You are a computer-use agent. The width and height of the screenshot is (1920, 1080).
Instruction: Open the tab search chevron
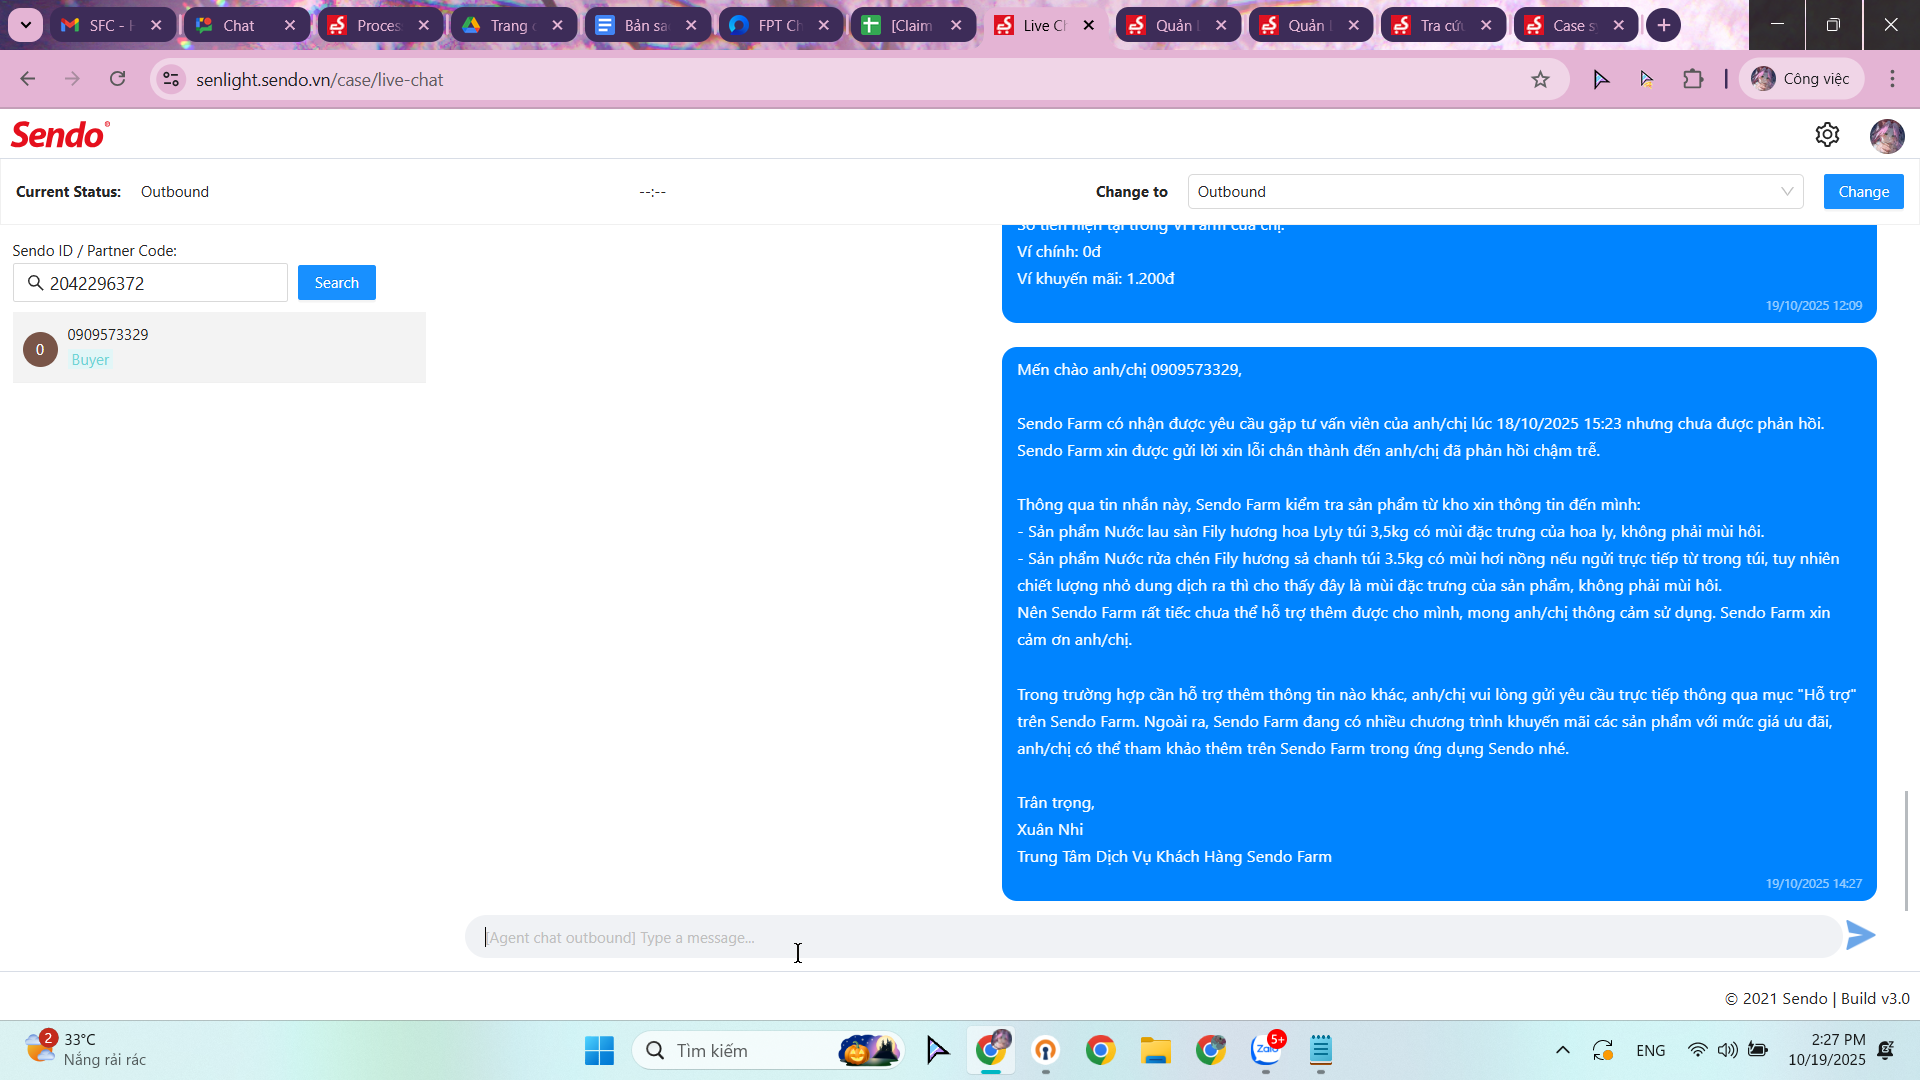(x=25, y=25)
